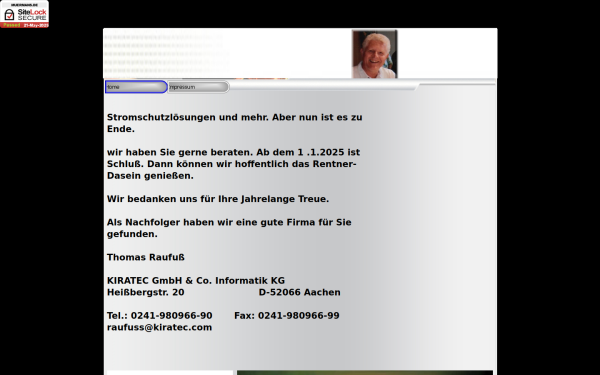Click paragraph 'Als Nachfolger haben wir eine gute Firma'
Screen dimensions: 600x375
point(229,228)
